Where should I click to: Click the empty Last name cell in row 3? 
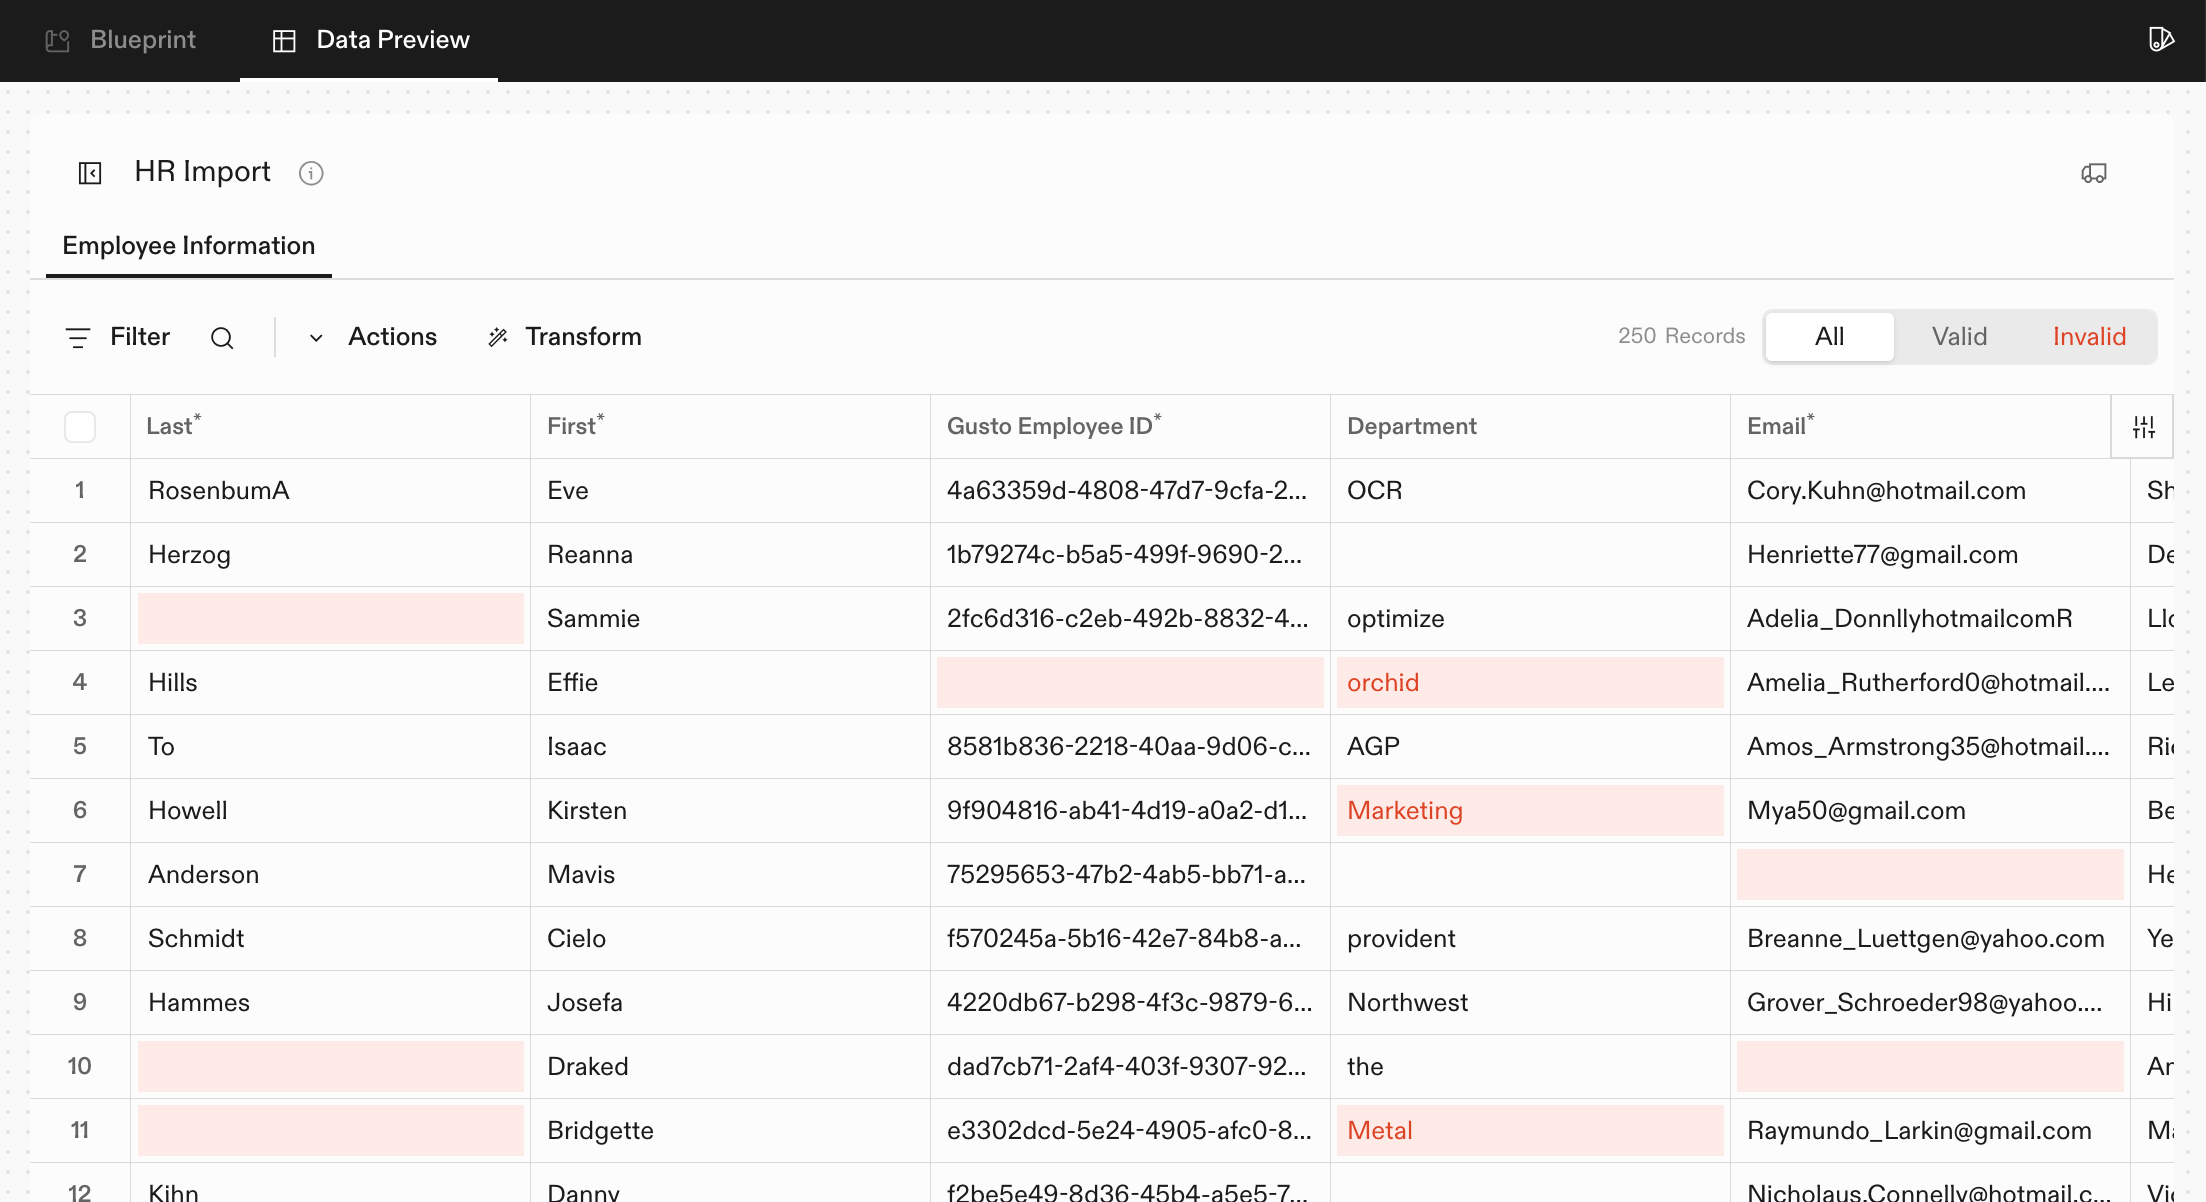pos(330,618)
